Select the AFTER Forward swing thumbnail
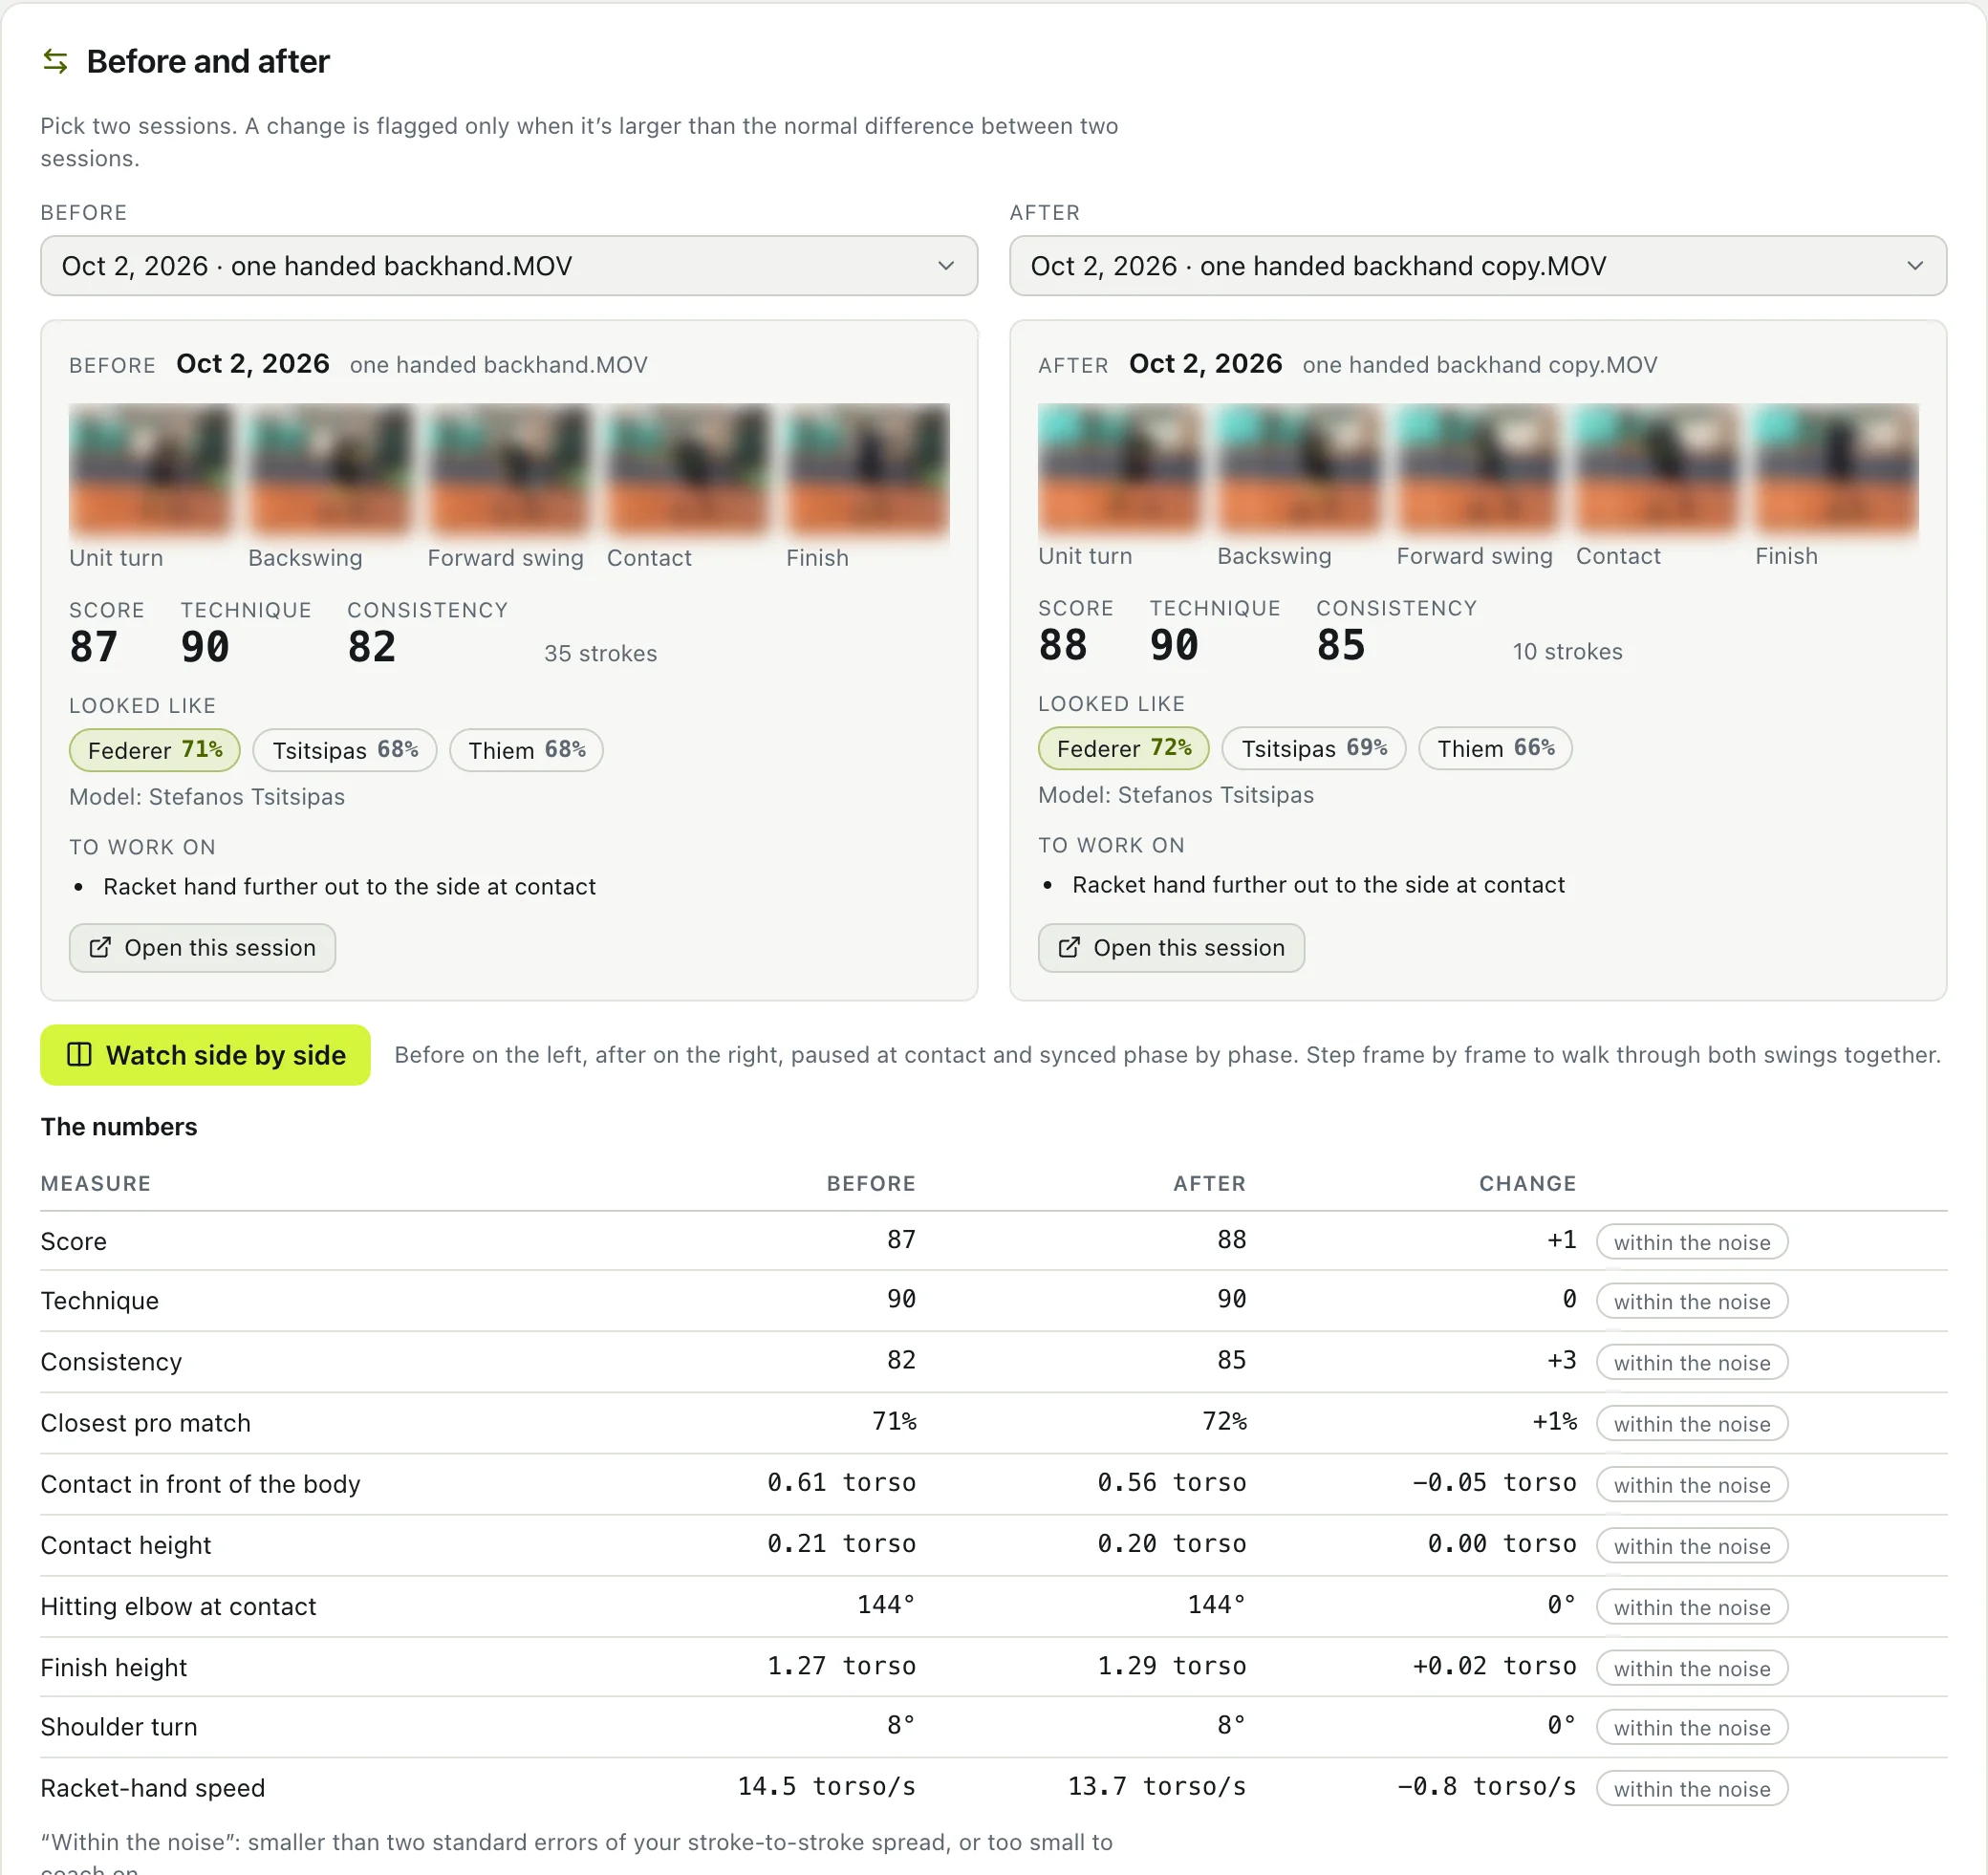The width and height of the screenshot is (1988, 1875). [1478, 467]
